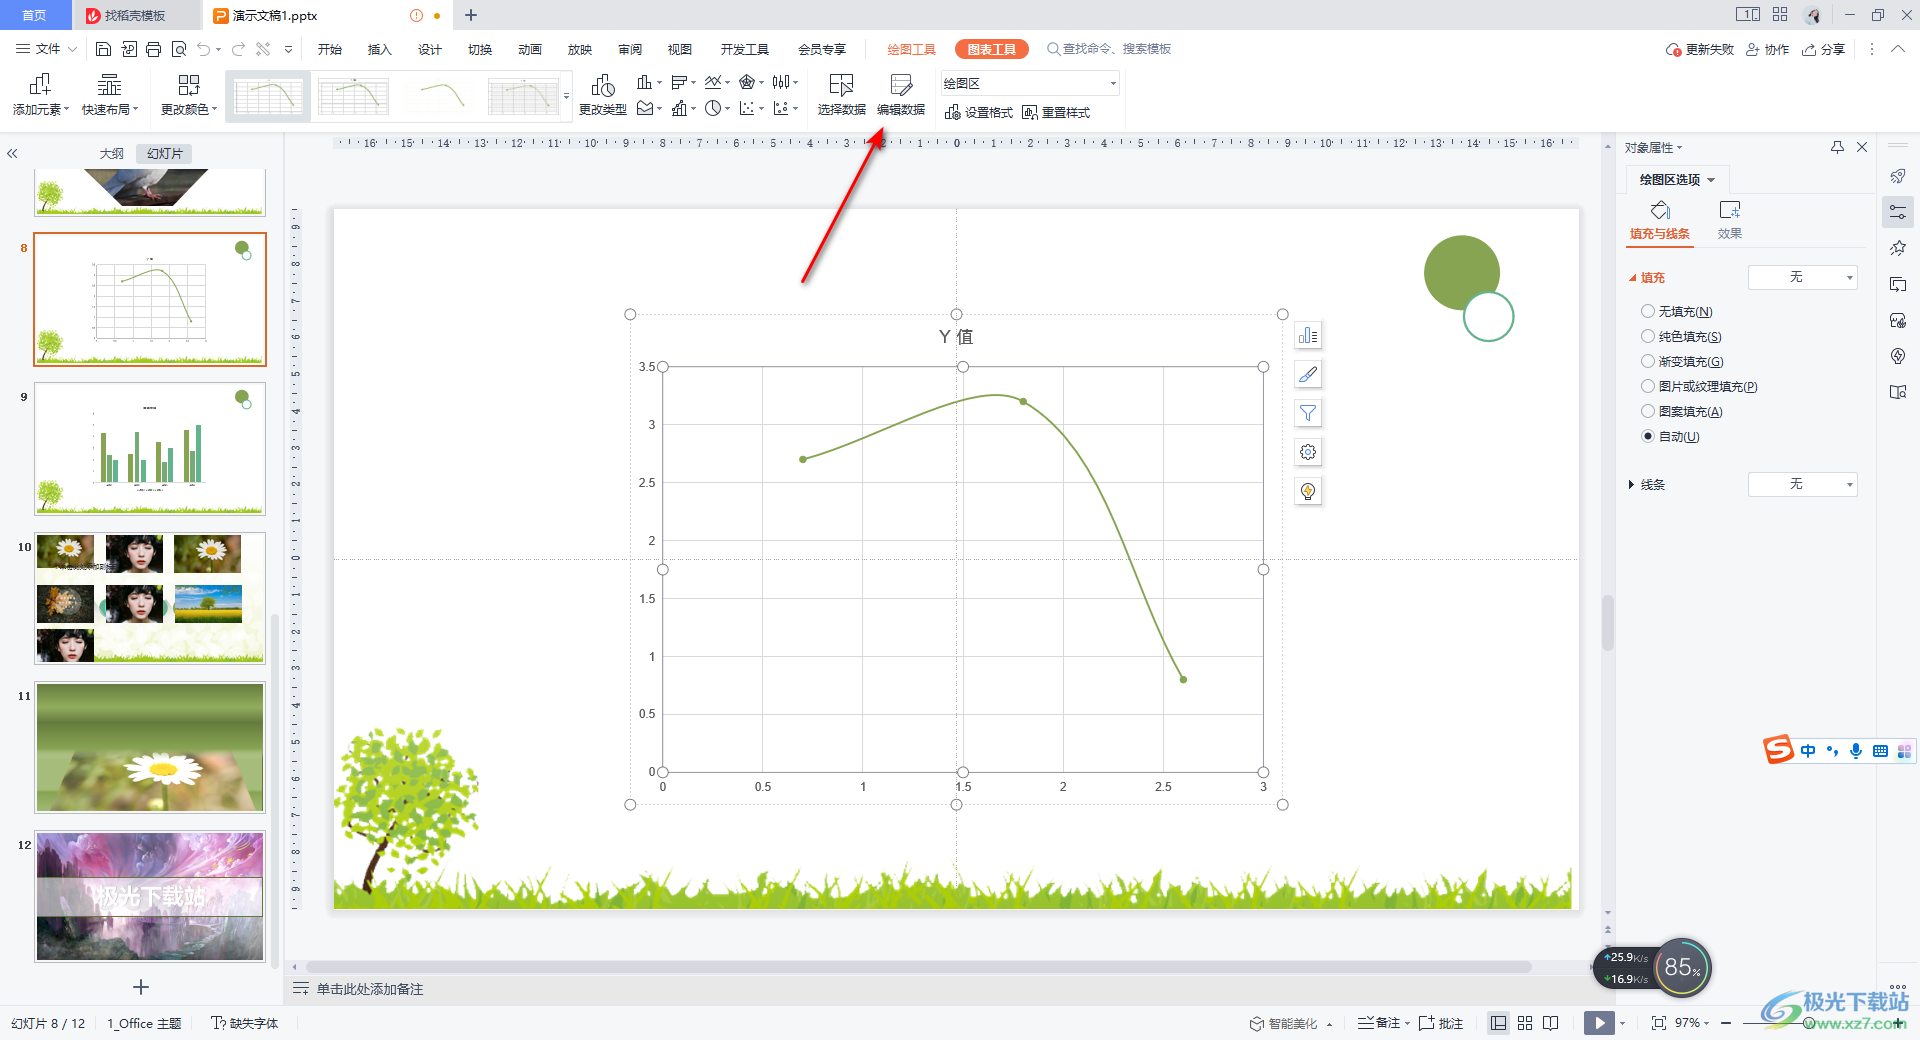This screenshot has width=1920, height=1040.
Task: Click the Add Element (添加元素) icon
Action: point(40,86)
